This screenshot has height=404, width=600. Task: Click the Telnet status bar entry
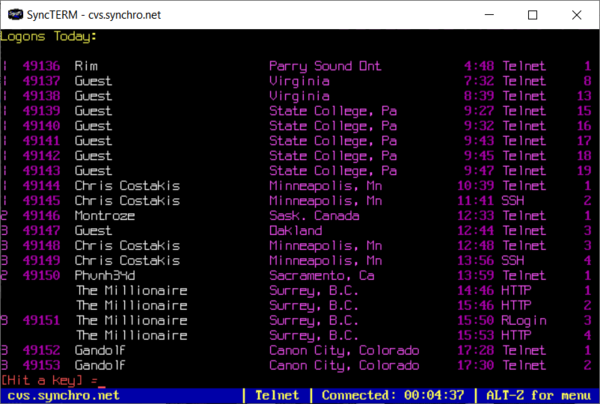[x=277, y=395]
